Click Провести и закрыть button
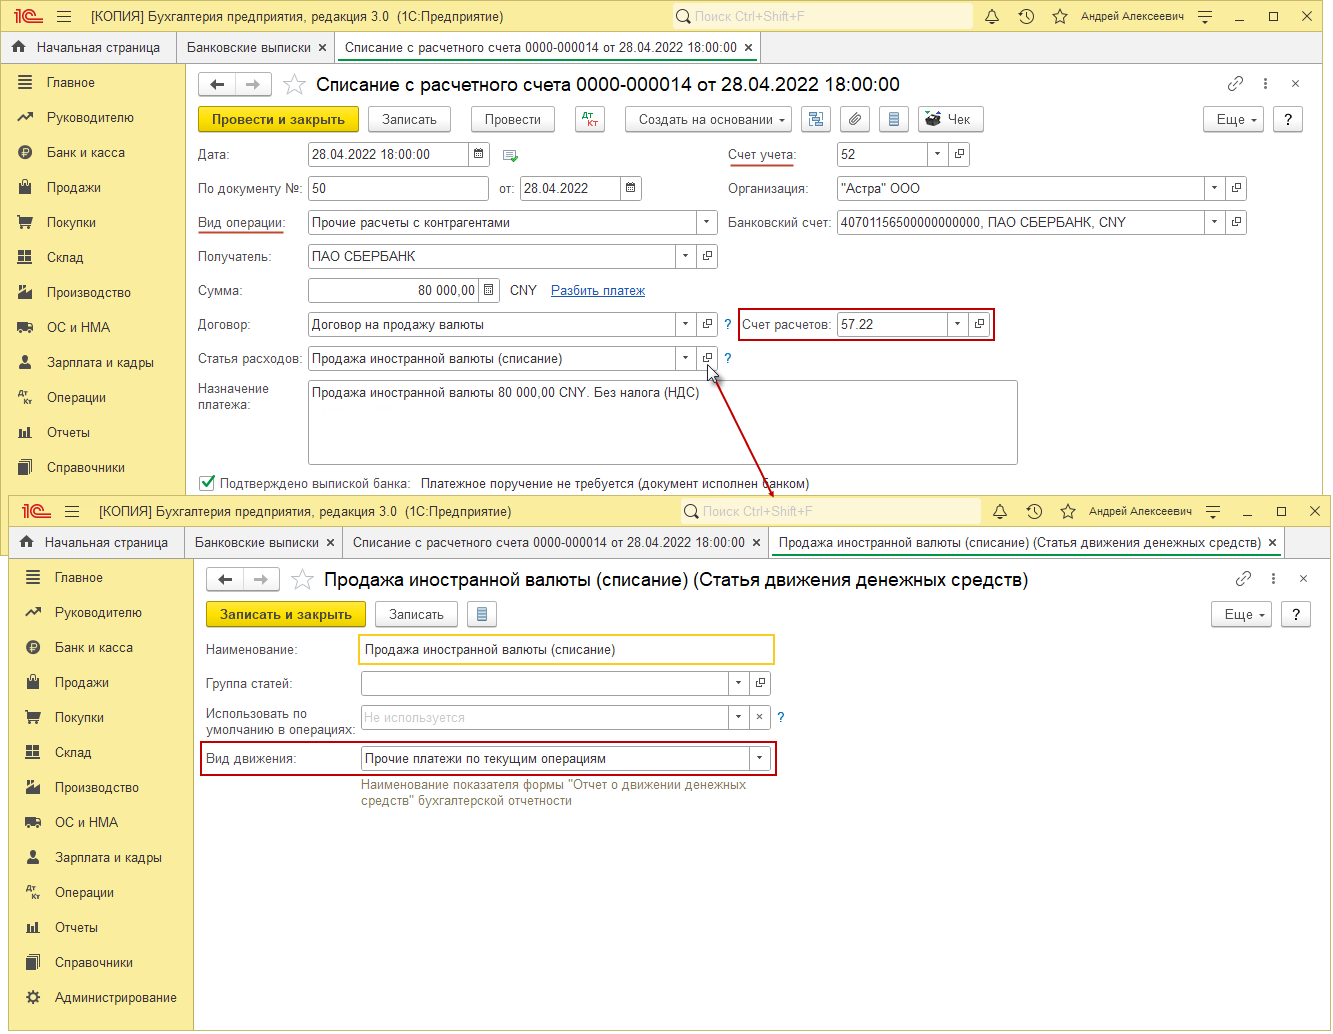Viewport: 1333px width, 1034px height. (278, 119)
